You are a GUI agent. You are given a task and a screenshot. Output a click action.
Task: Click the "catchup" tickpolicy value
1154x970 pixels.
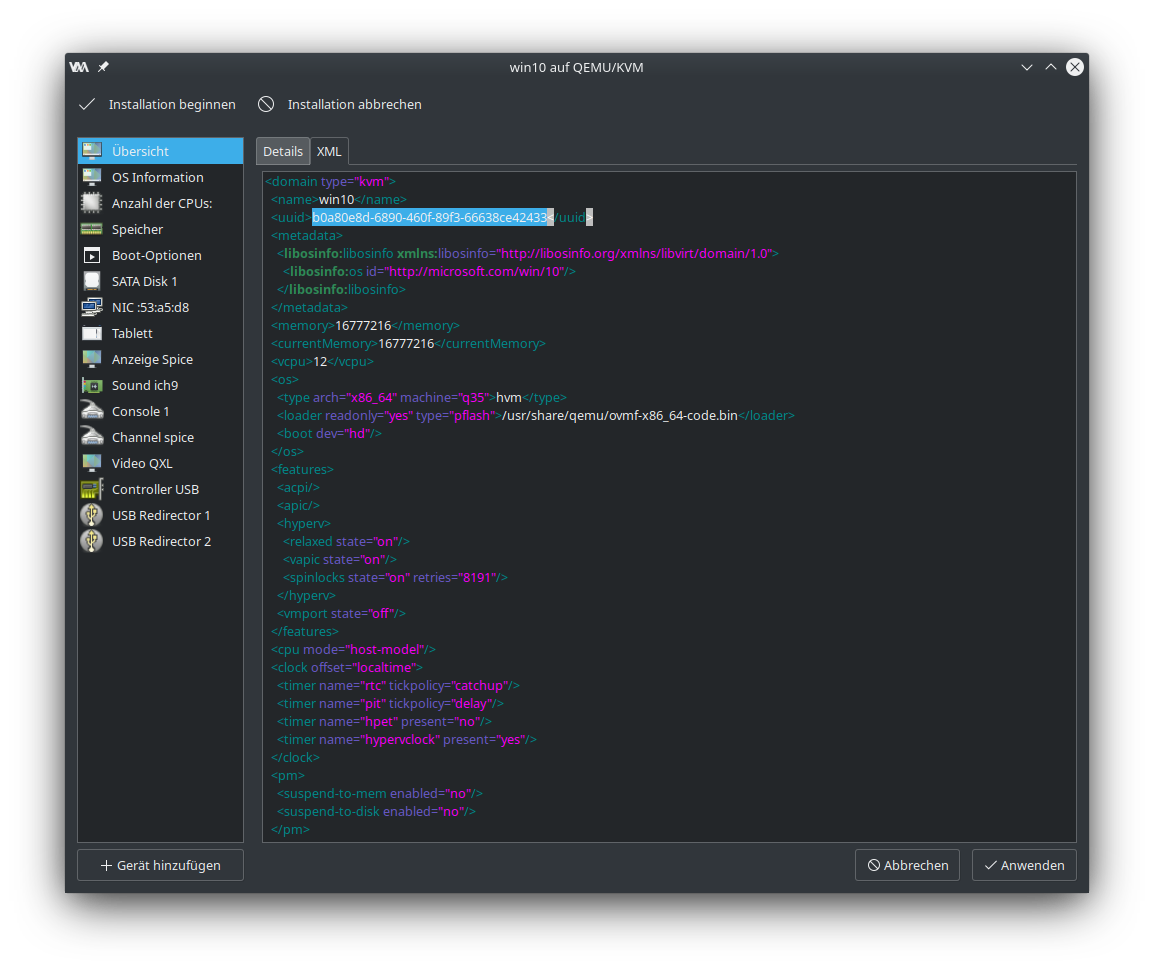coord(479,686)
